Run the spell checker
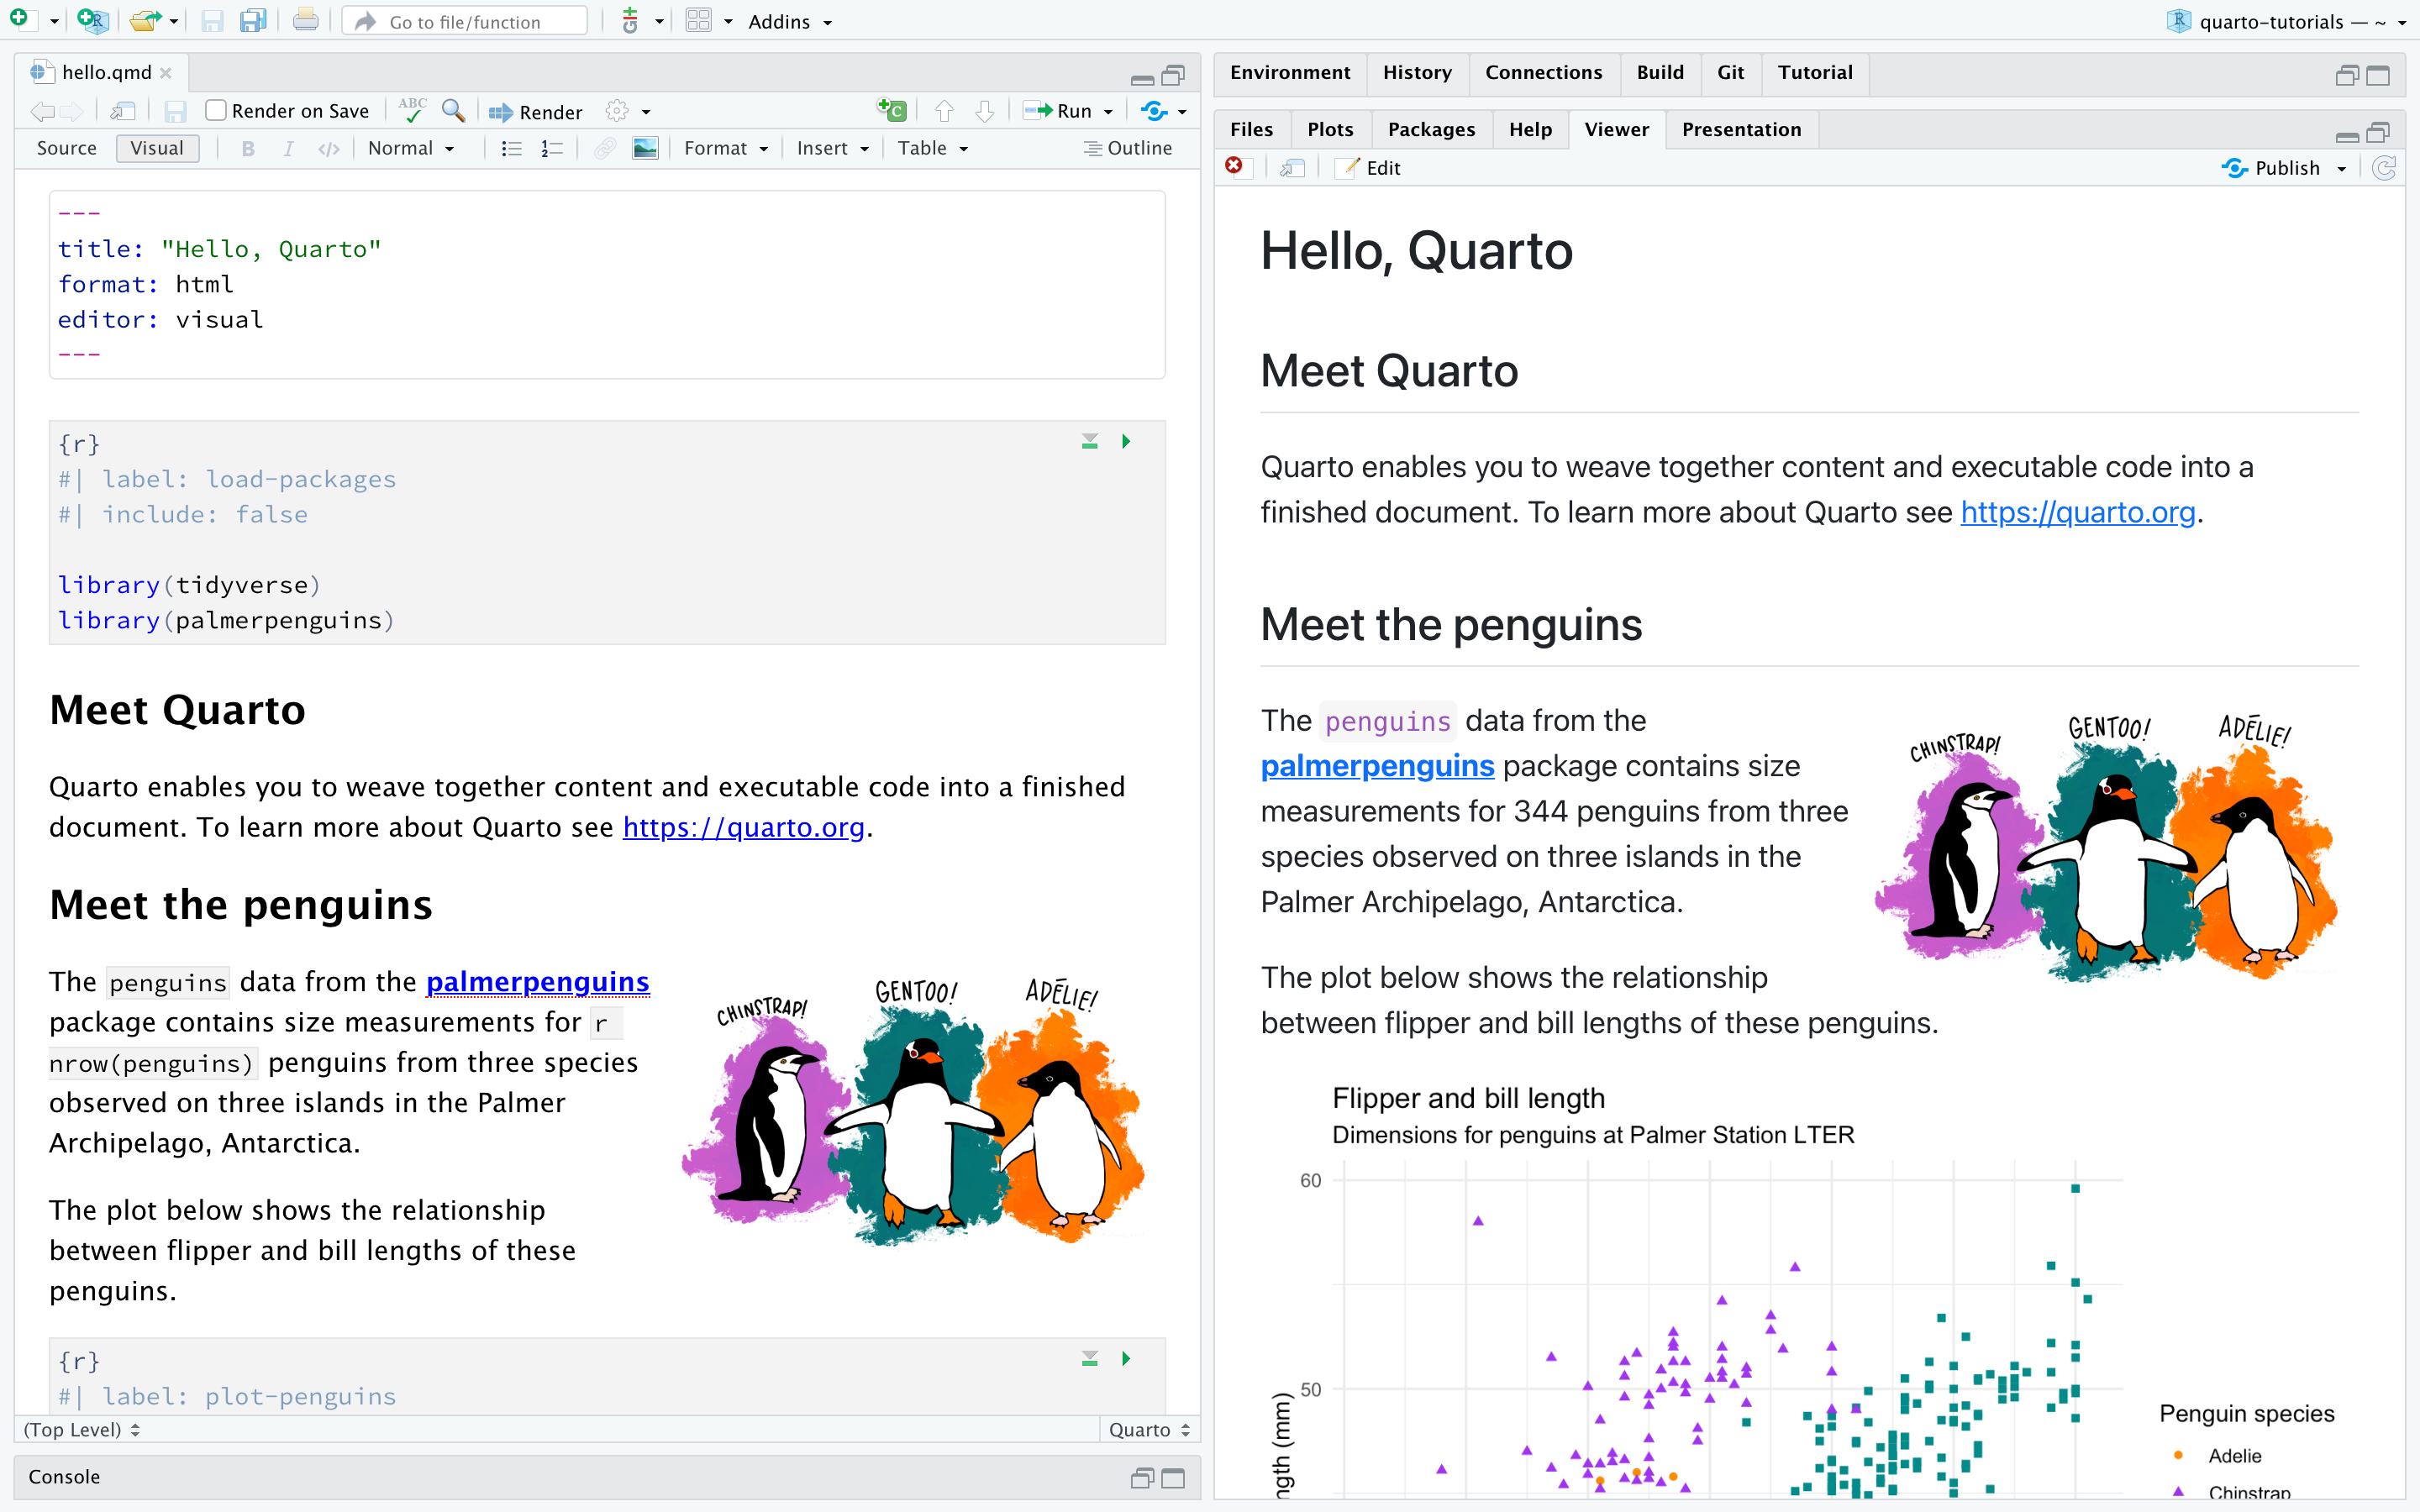Screen dimensions: 2420x1512 coord(412,110)
